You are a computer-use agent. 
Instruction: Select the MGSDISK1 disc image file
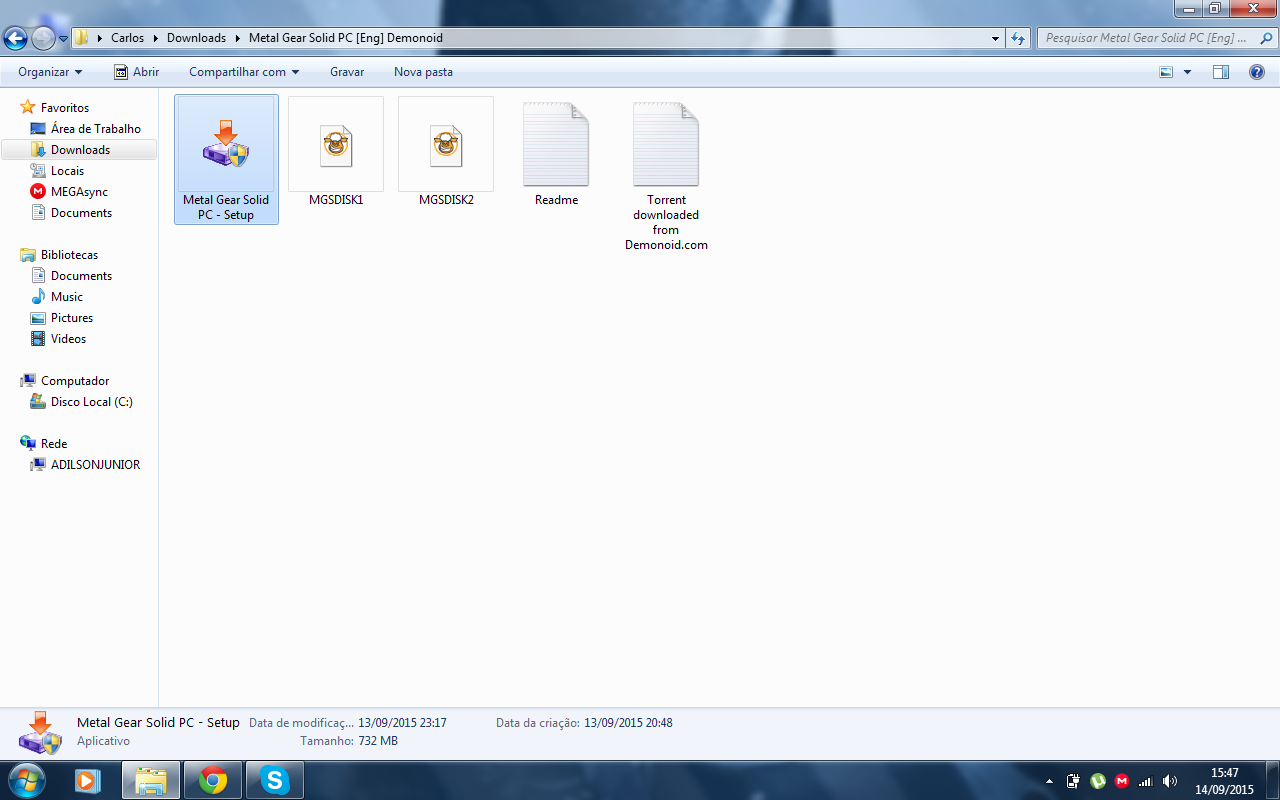tap(336, 152)
